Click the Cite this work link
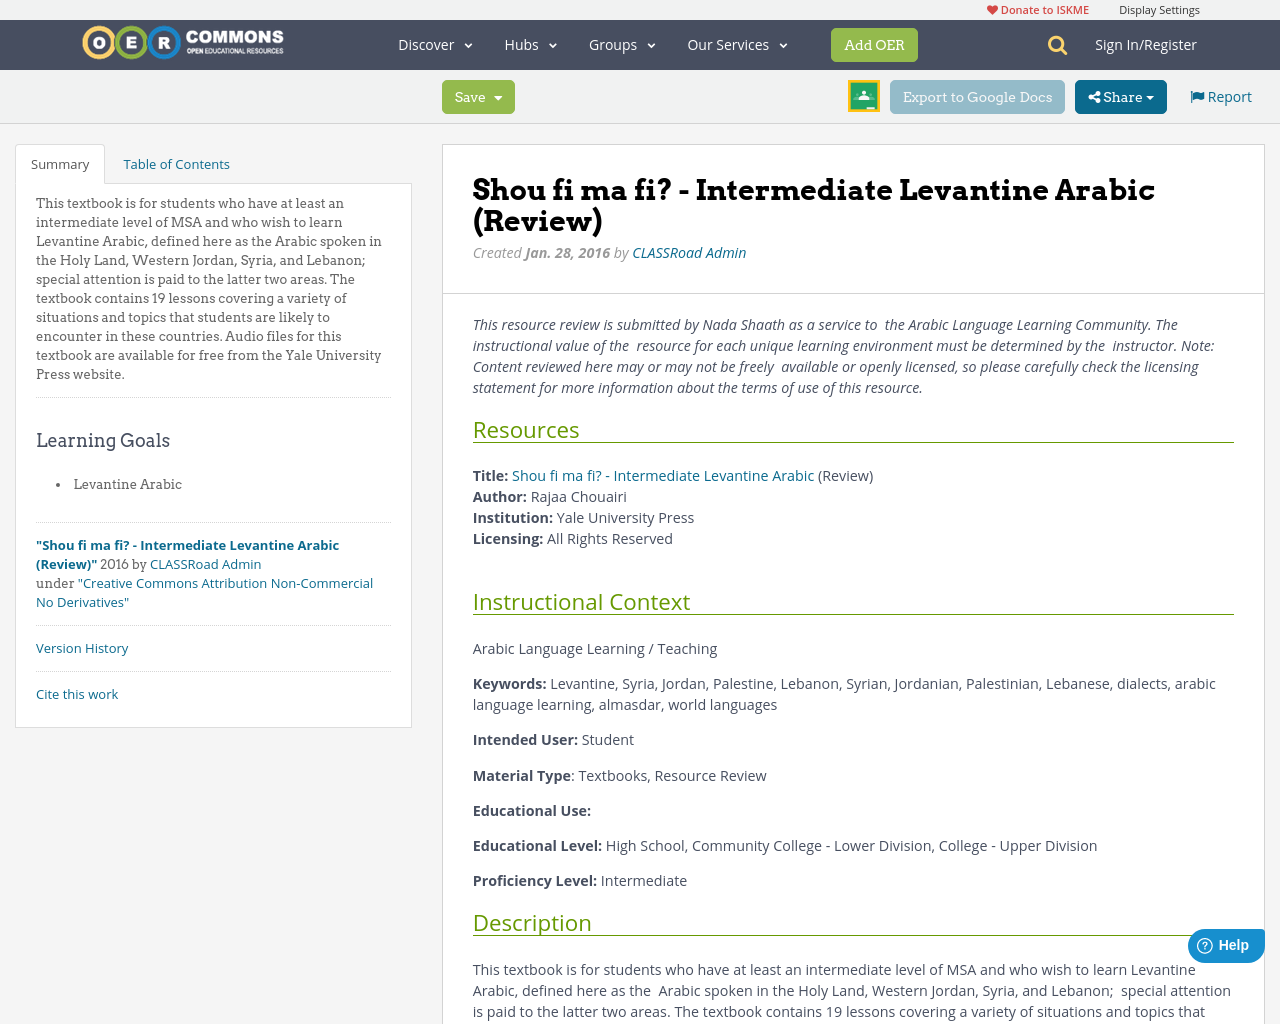1280x1024 pixels. click(77, 694)
